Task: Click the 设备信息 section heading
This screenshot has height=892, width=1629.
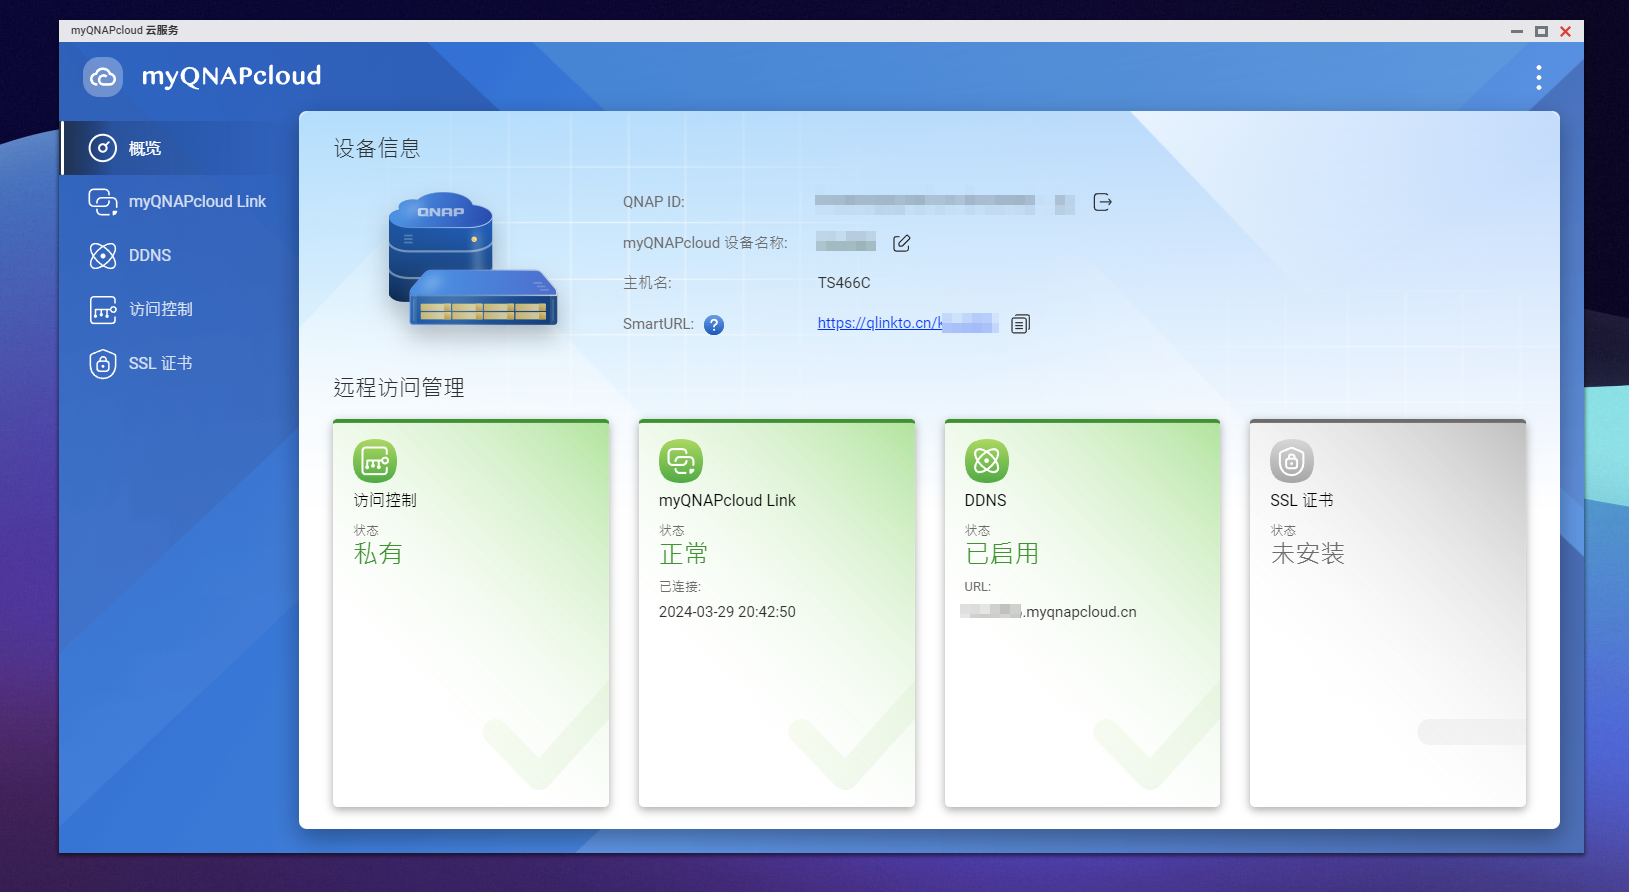Action: point(377,149)
